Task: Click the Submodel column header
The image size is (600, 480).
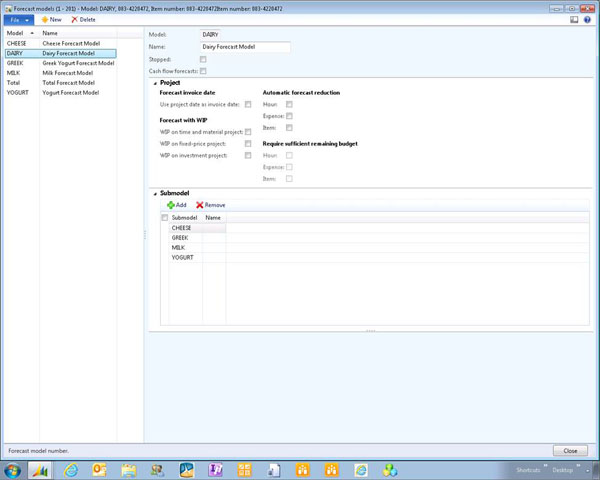Action: pyautogui.click(x=185, y=217)
